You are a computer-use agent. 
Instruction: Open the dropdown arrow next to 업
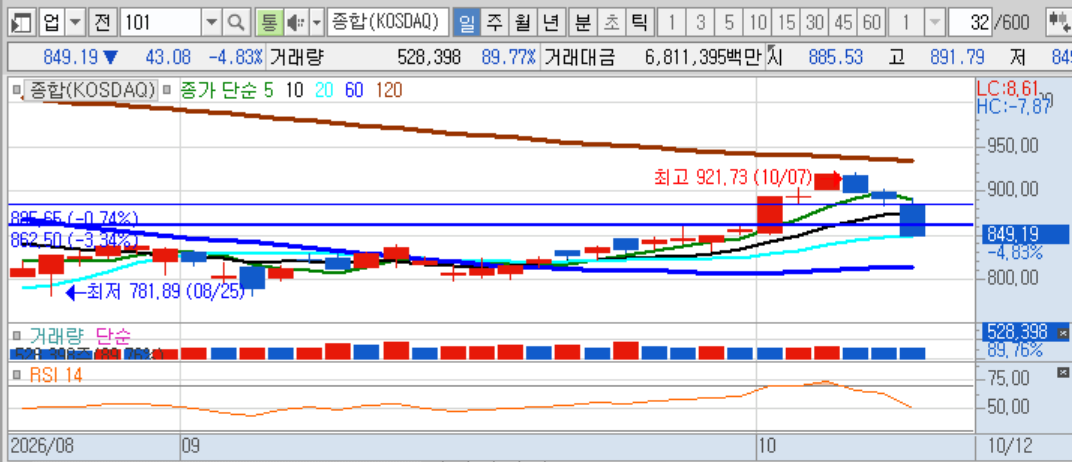[x=75, y=23]
